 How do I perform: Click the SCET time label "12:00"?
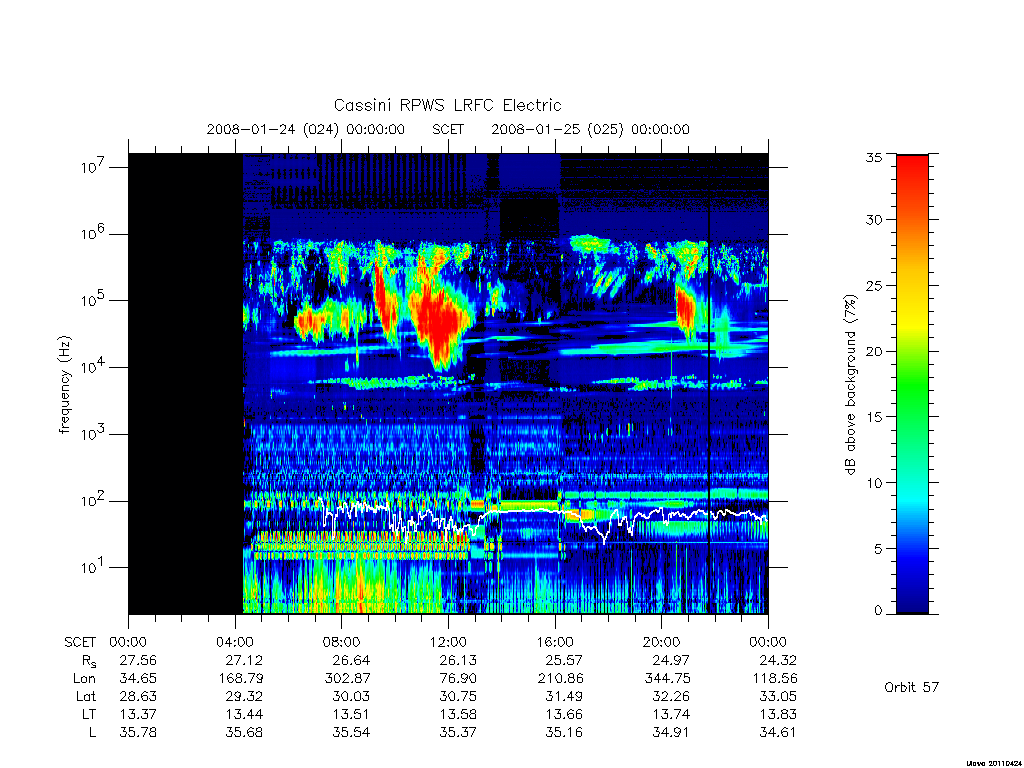click(448, 642)
